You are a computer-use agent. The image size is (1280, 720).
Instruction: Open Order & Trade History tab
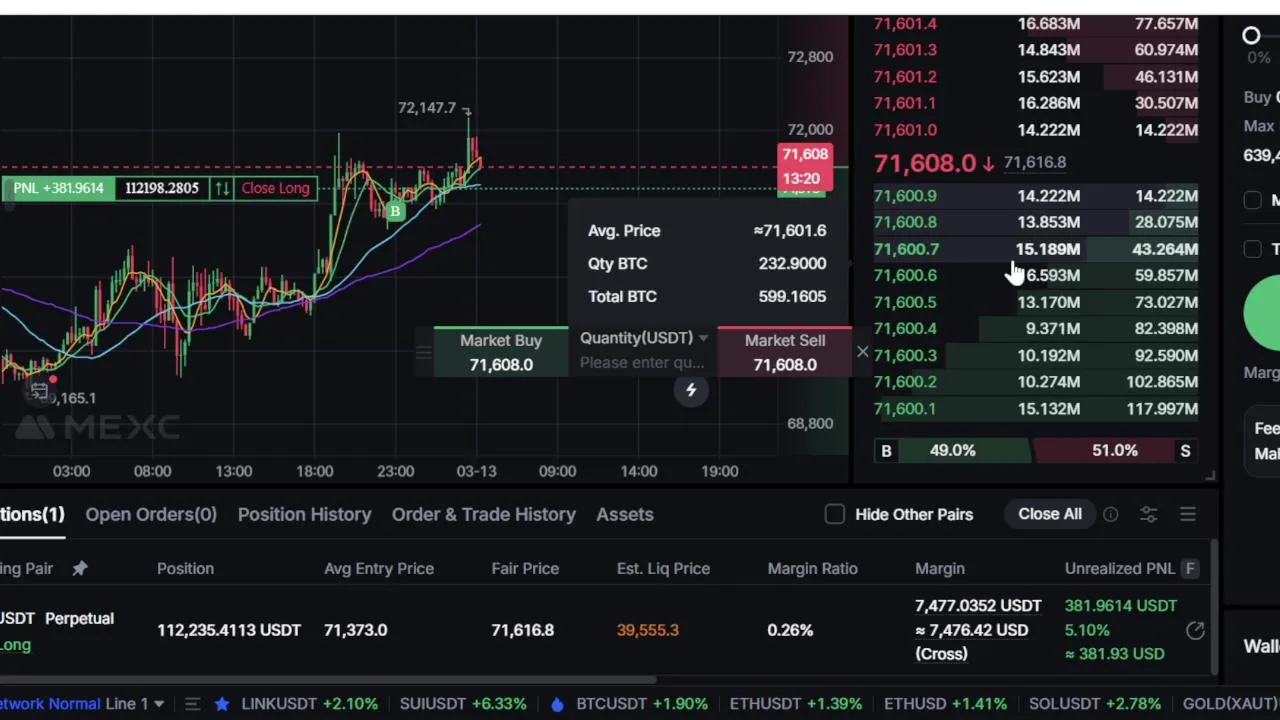pos(484,514)
